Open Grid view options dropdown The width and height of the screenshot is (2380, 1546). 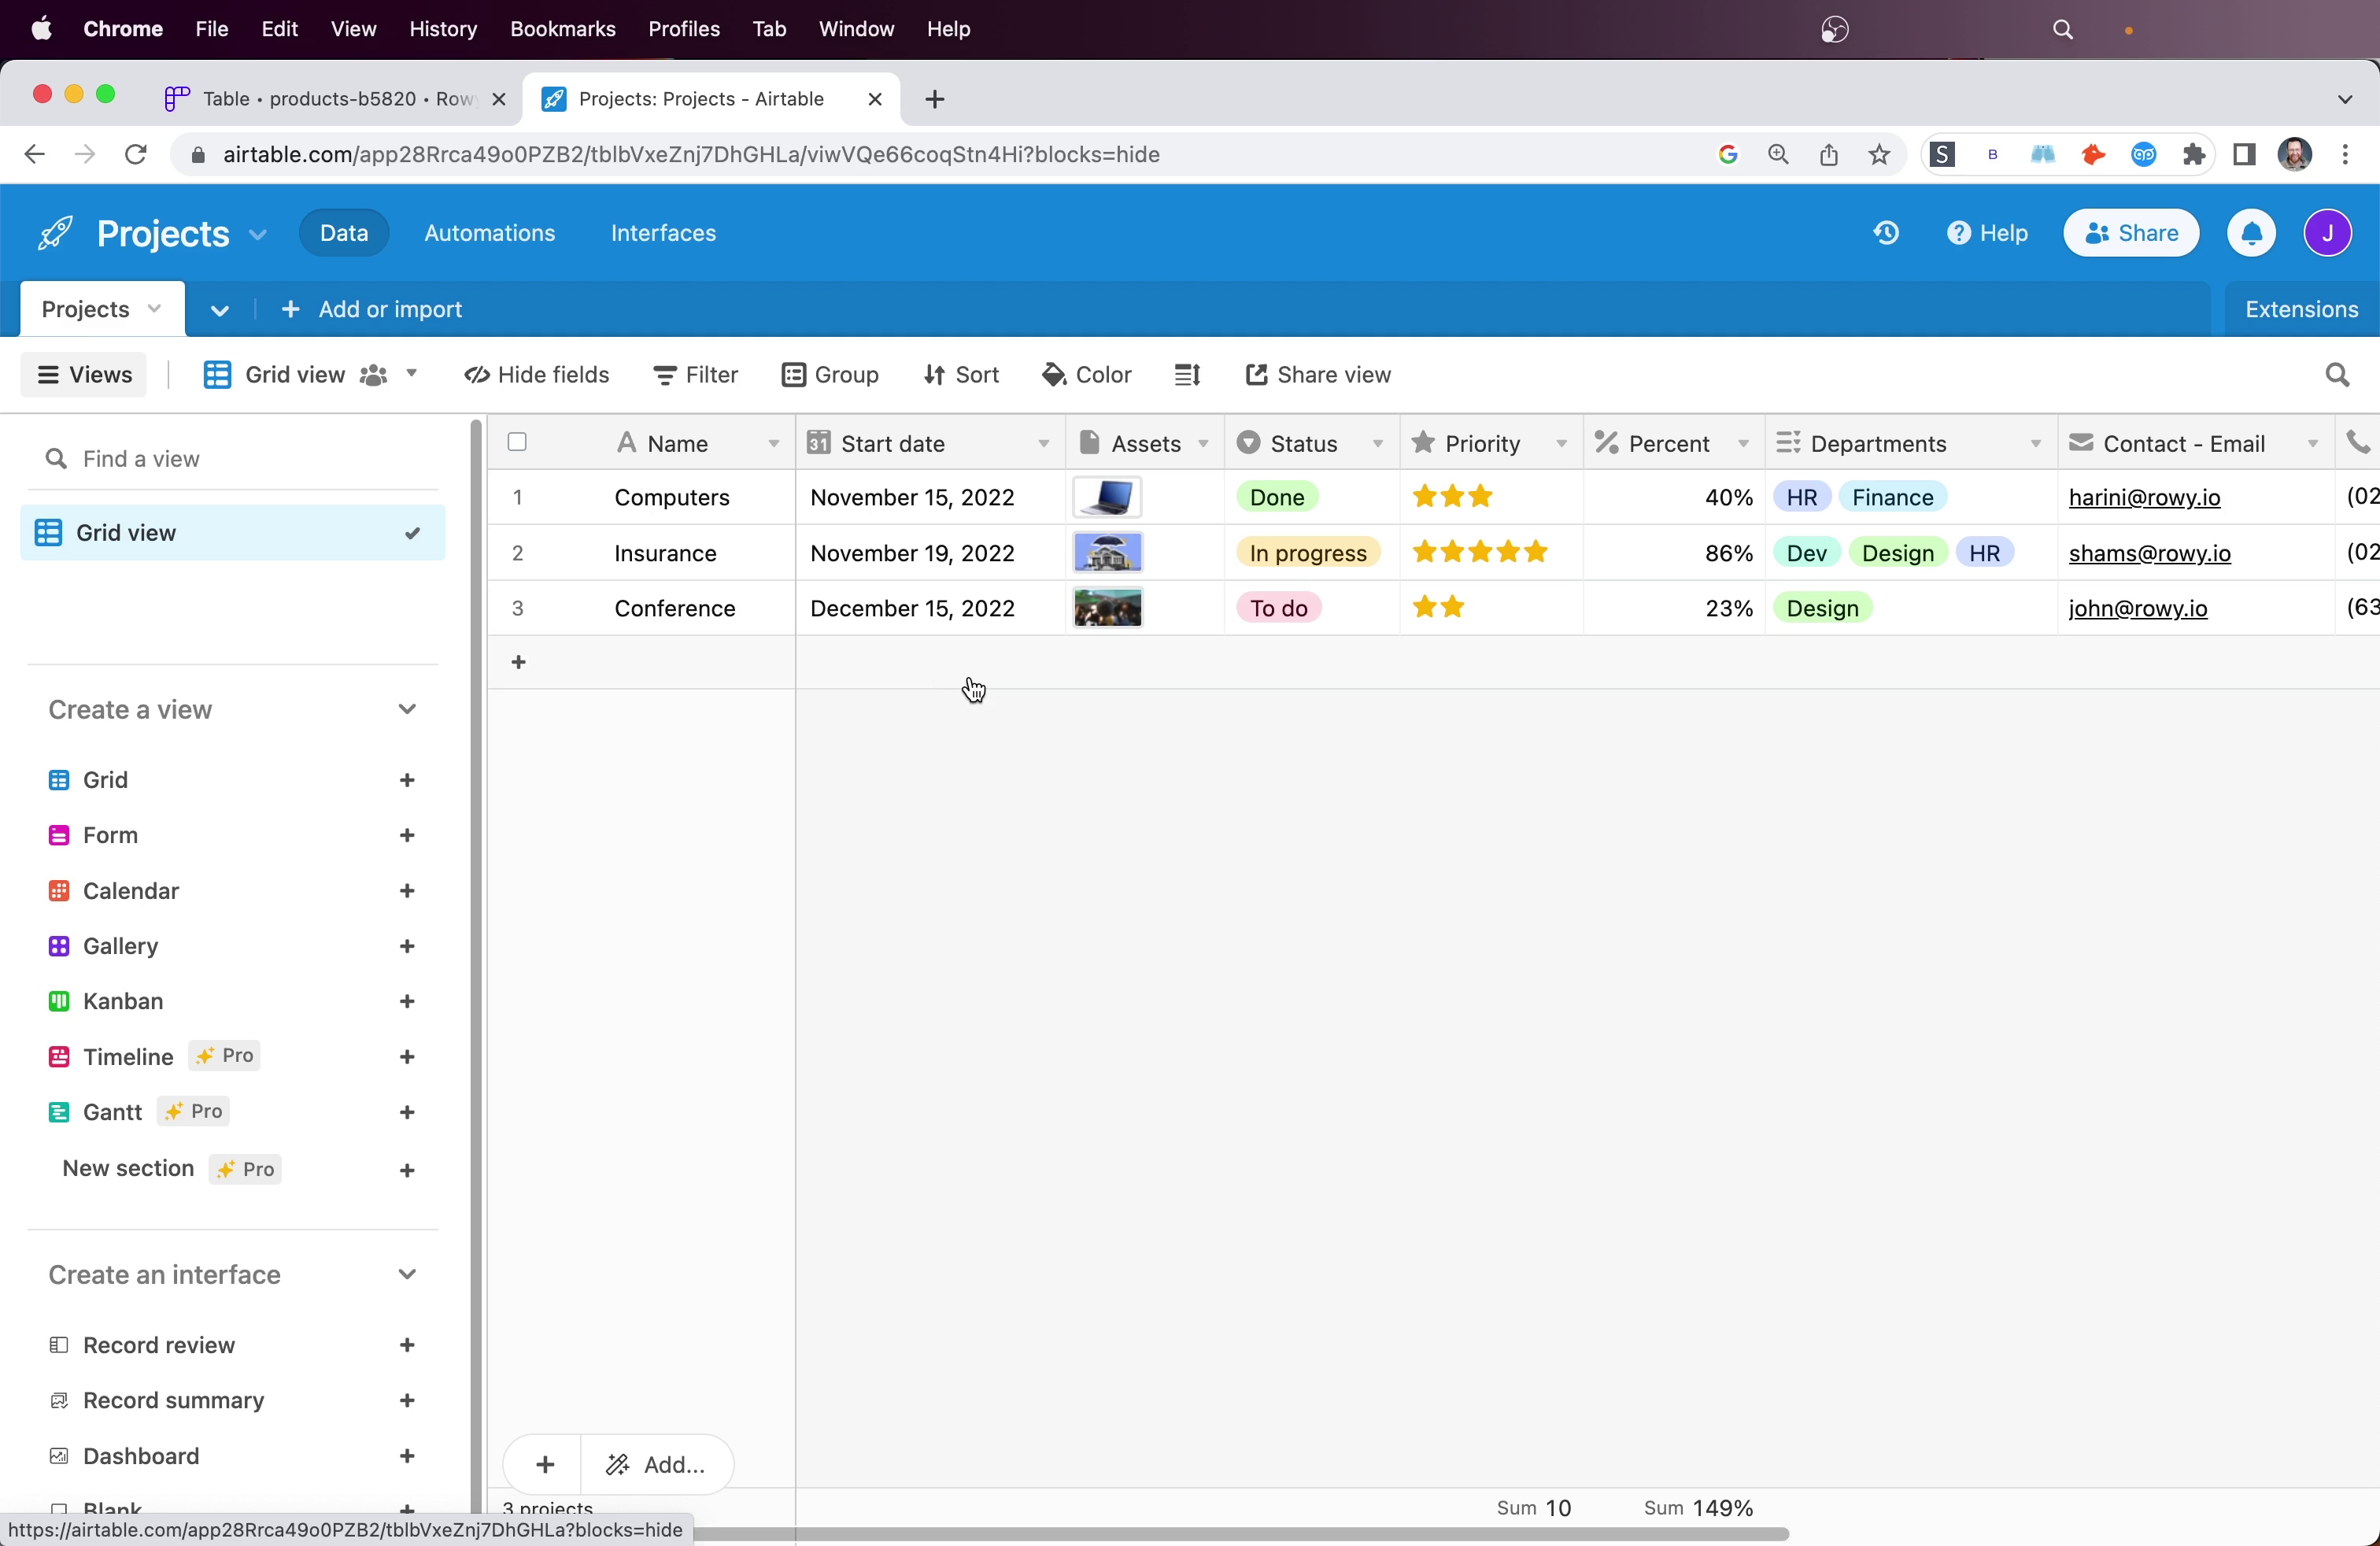(411, 375)
